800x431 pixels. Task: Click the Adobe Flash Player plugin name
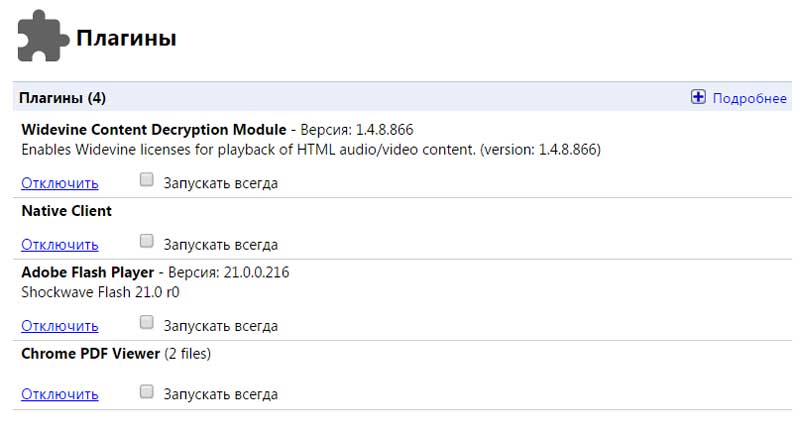coord(87,272)
